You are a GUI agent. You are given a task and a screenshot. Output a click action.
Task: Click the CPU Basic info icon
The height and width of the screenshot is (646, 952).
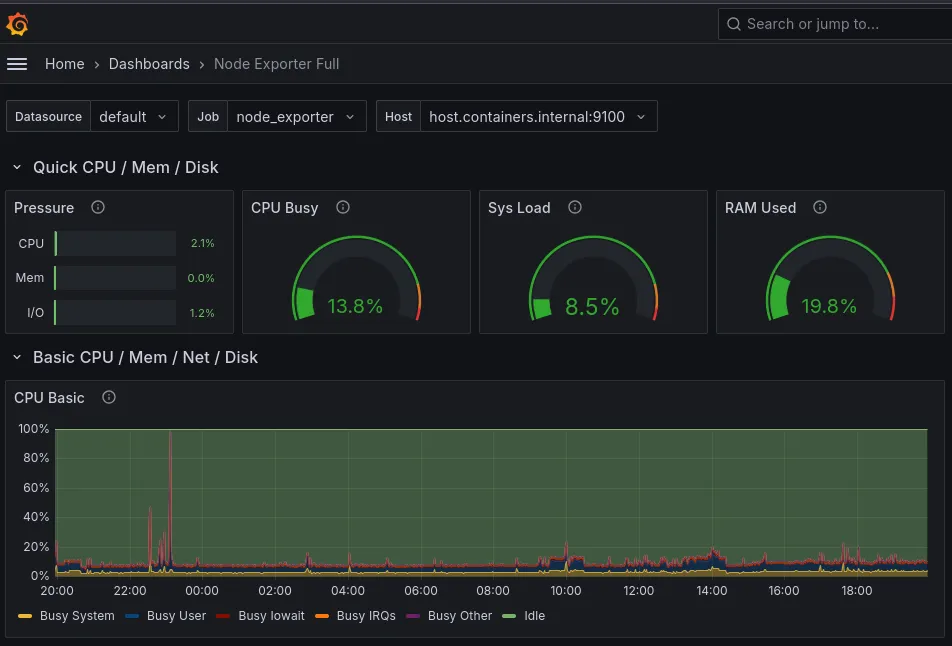[x=108, y=397]
